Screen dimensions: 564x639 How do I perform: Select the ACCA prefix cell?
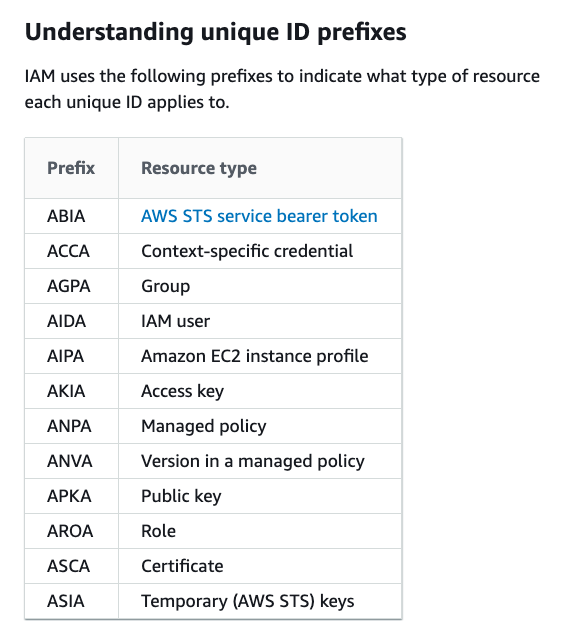(x=72, y=251)
